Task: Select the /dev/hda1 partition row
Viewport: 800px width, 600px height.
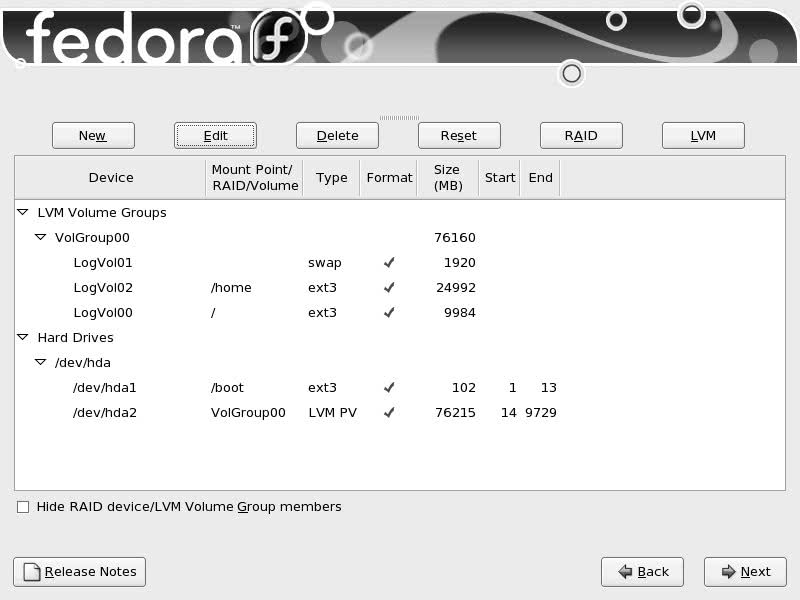Action: [400, 388]
